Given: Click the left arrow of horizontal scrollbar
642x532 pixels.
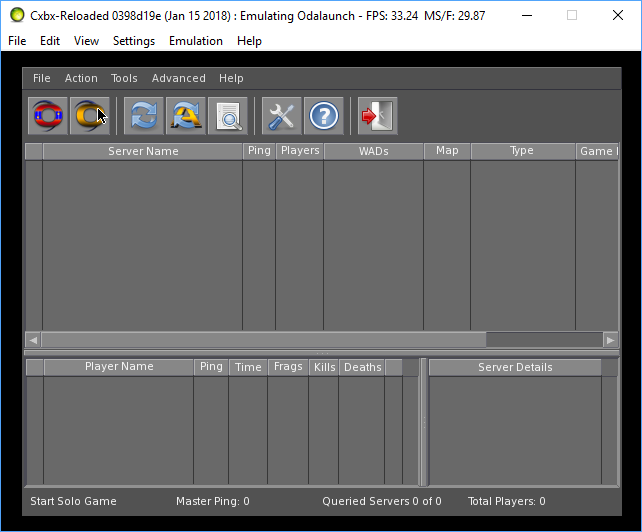Looking at the screenshot, I should tap(33, 340).
